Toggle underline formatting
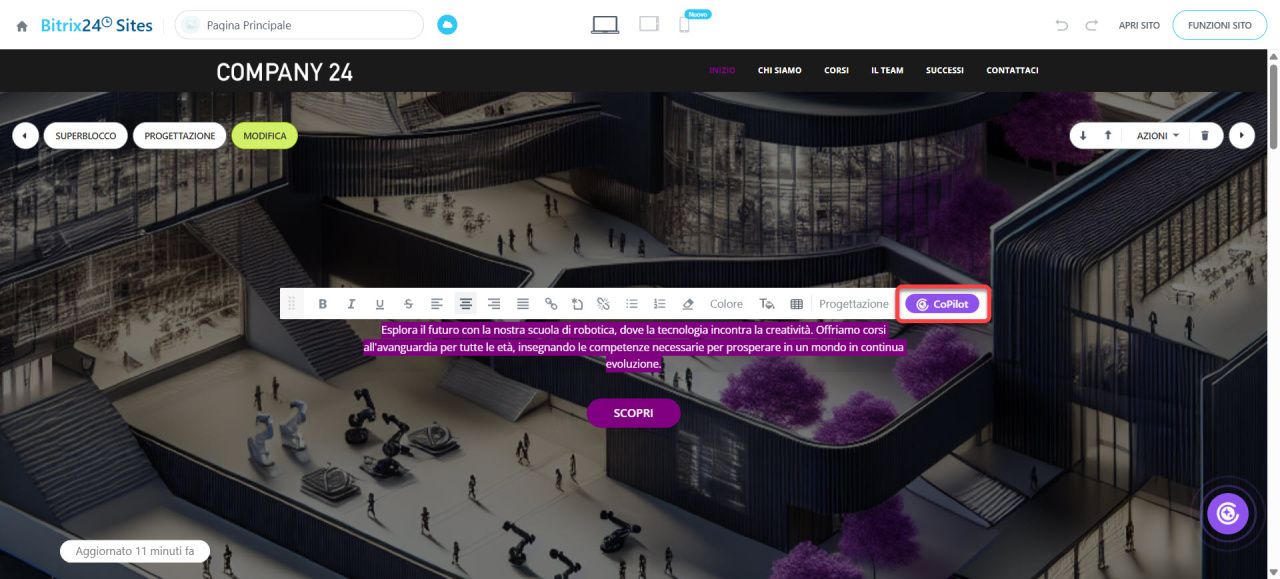 [x=380, y=304]
